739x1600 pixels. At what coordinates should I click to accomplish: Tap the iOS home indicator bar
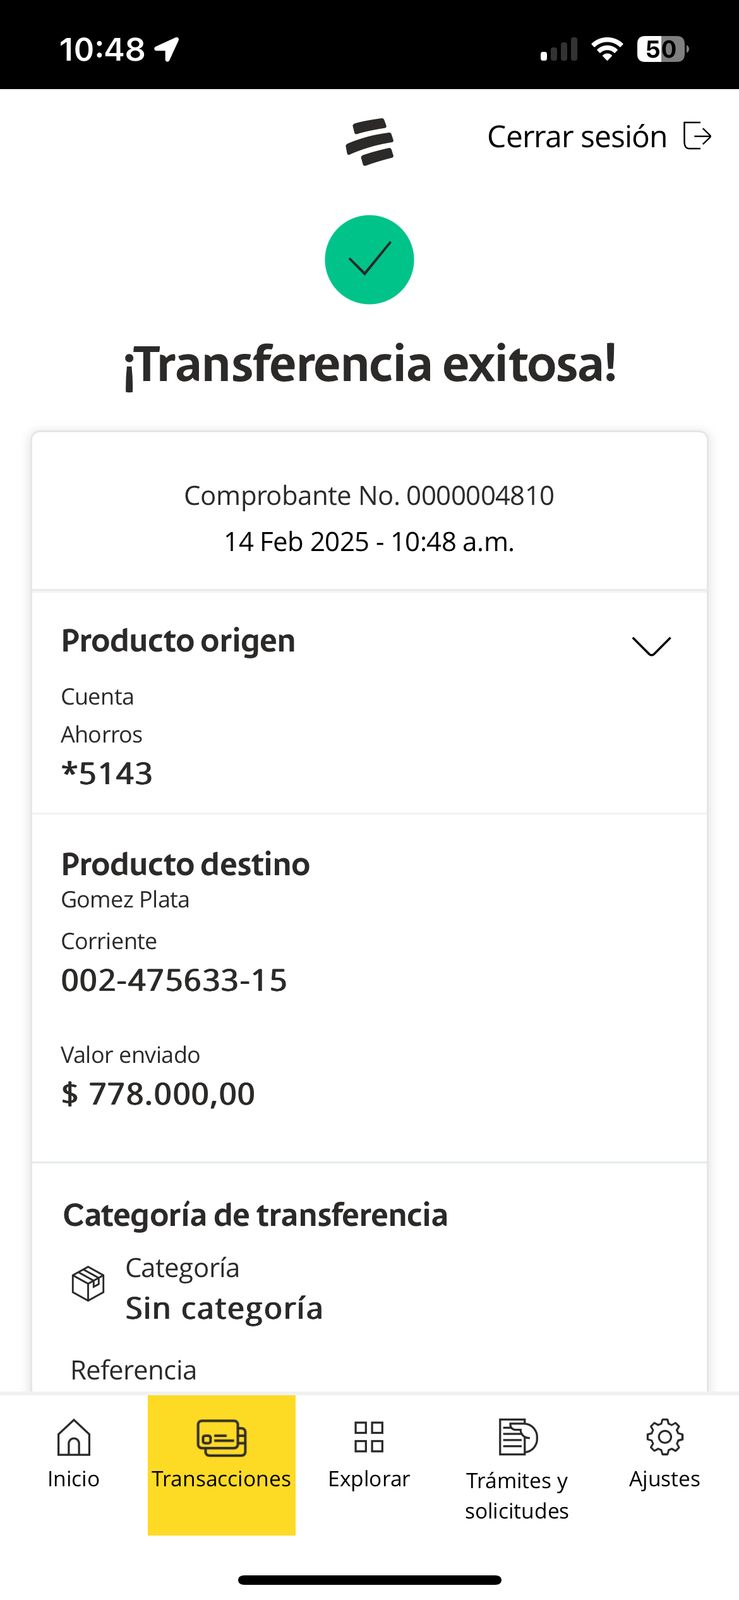369,1580
